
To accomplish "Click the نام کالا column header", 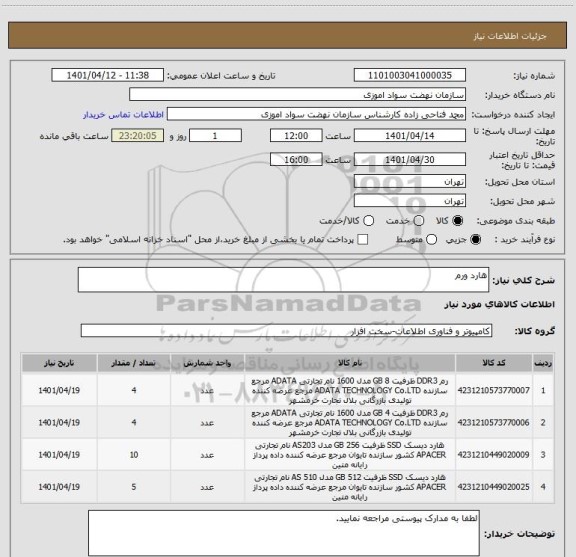I will pos(350,363).
